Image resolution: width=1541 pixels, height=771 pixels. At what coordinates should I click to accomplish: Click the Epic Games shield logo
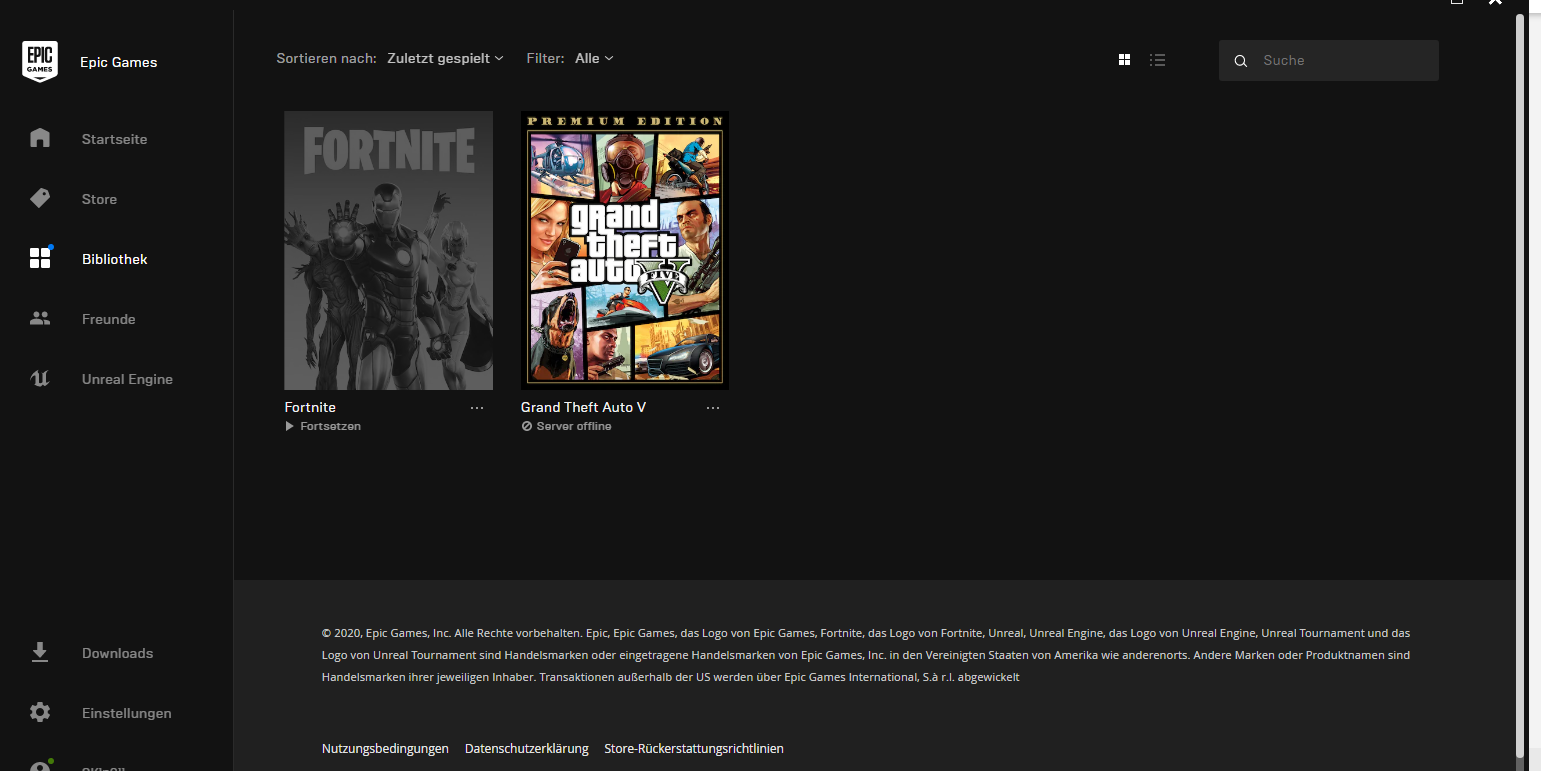tap(40, 62)
